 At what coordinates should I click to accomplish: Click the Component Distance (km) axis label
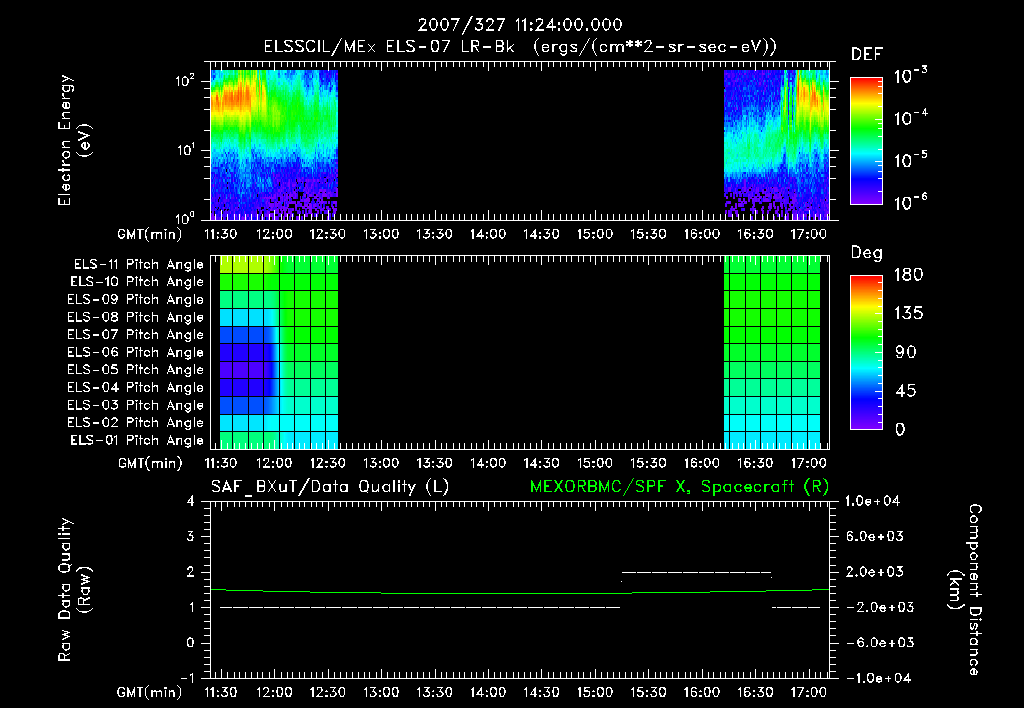(x=965, y=590)
